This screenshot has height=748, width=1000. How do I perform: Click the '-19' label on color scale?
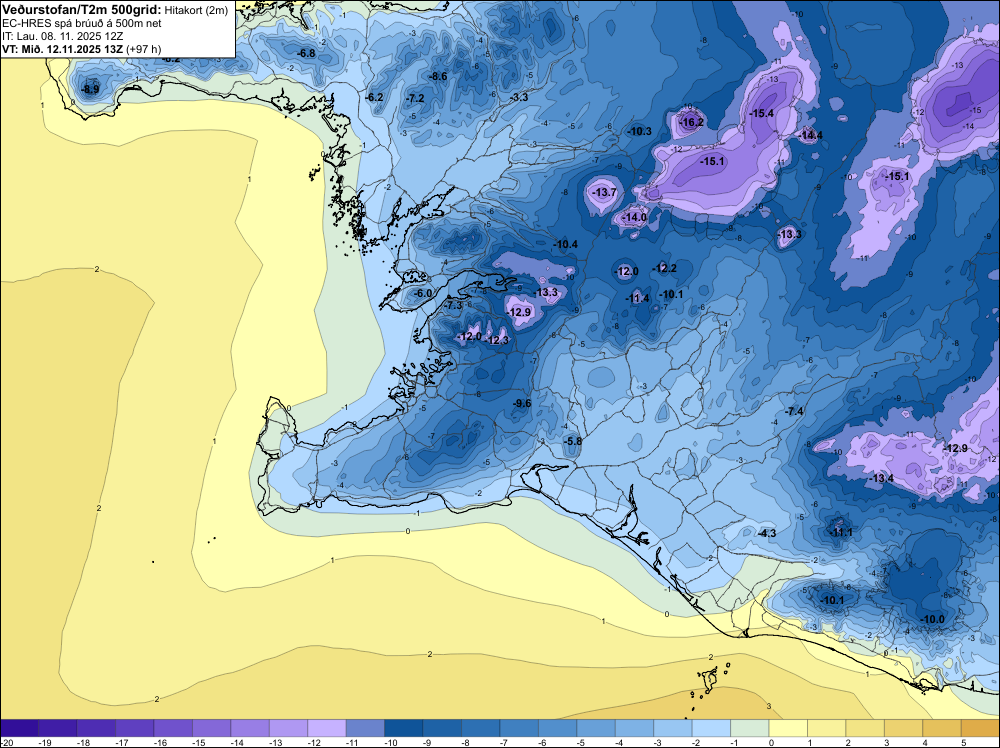tap(45, 742)
